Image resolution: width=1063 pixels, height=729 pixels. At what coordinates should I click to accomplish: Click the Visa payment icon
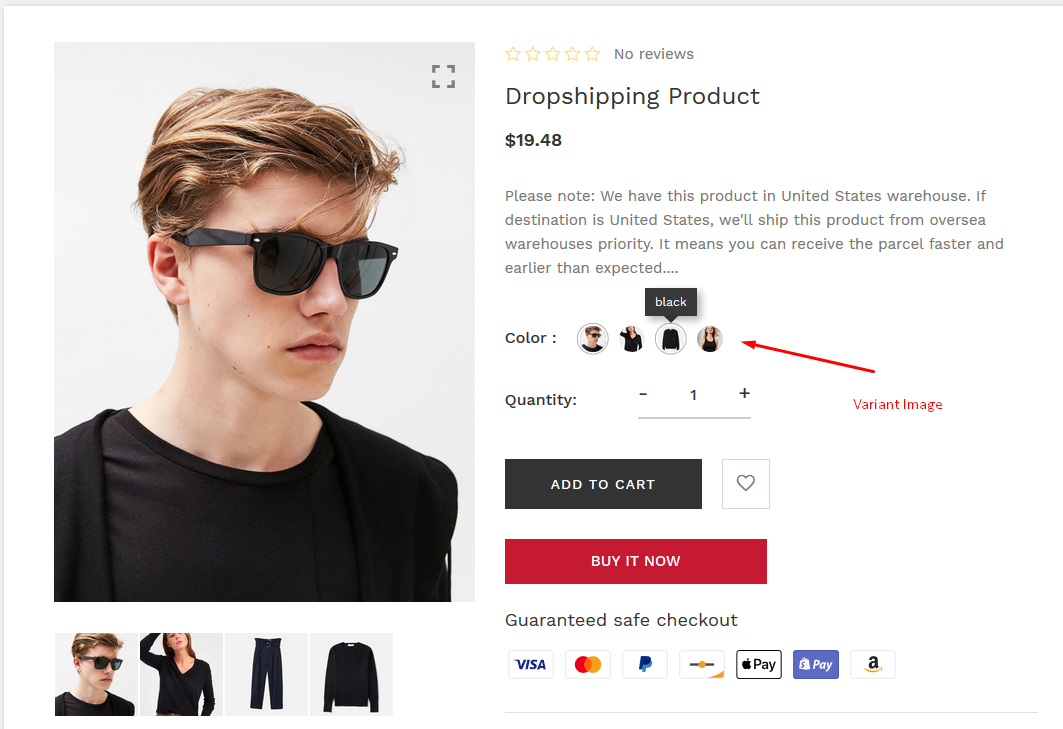tap(531, 665)
